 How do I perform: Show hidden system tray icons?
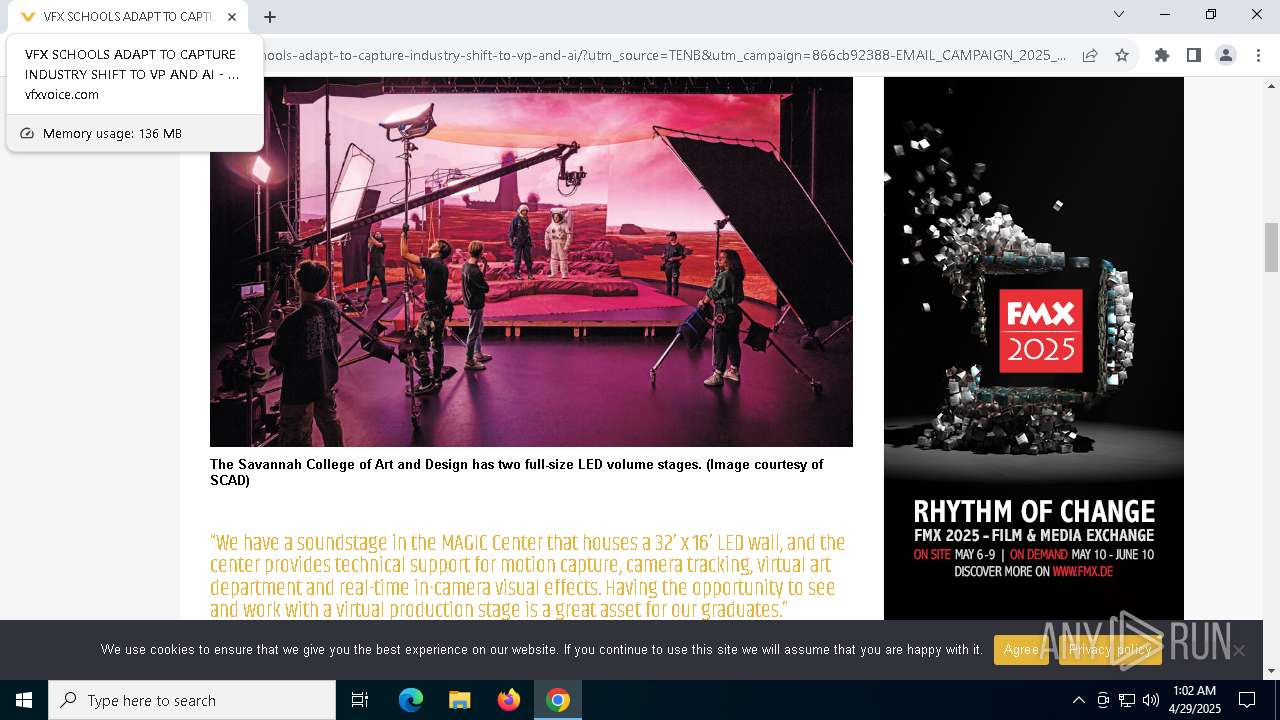pyautogui.click(x=1078, y=700)
